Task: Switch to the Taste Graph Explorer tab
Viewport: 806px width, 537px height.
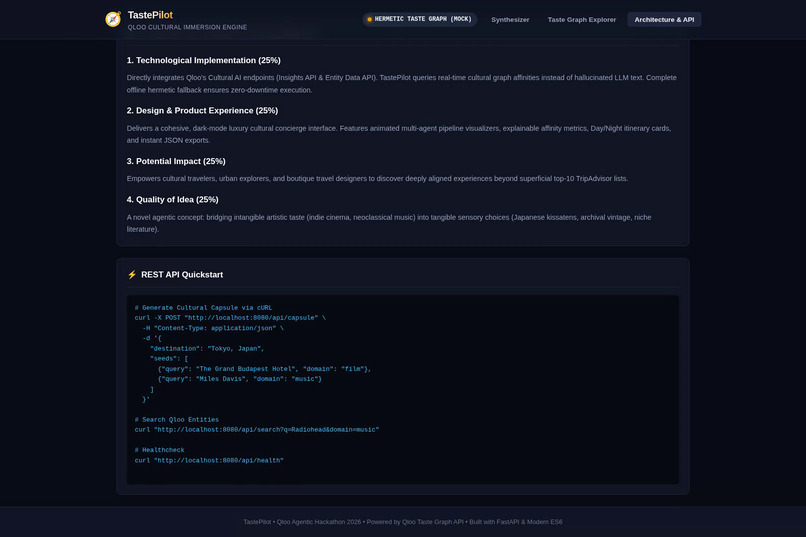Action: [581, 20]
